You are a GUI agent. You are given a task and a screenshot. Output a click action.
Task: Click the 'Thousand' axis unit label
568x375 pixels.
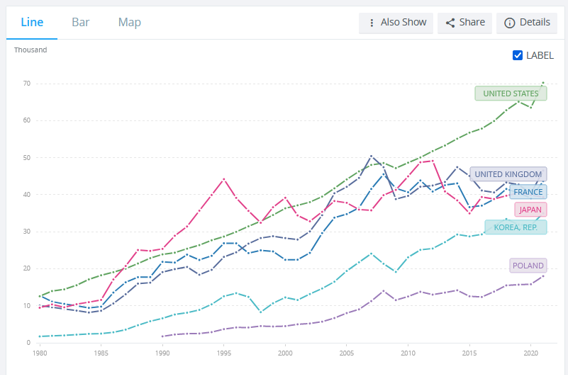(x=30, y=50)
